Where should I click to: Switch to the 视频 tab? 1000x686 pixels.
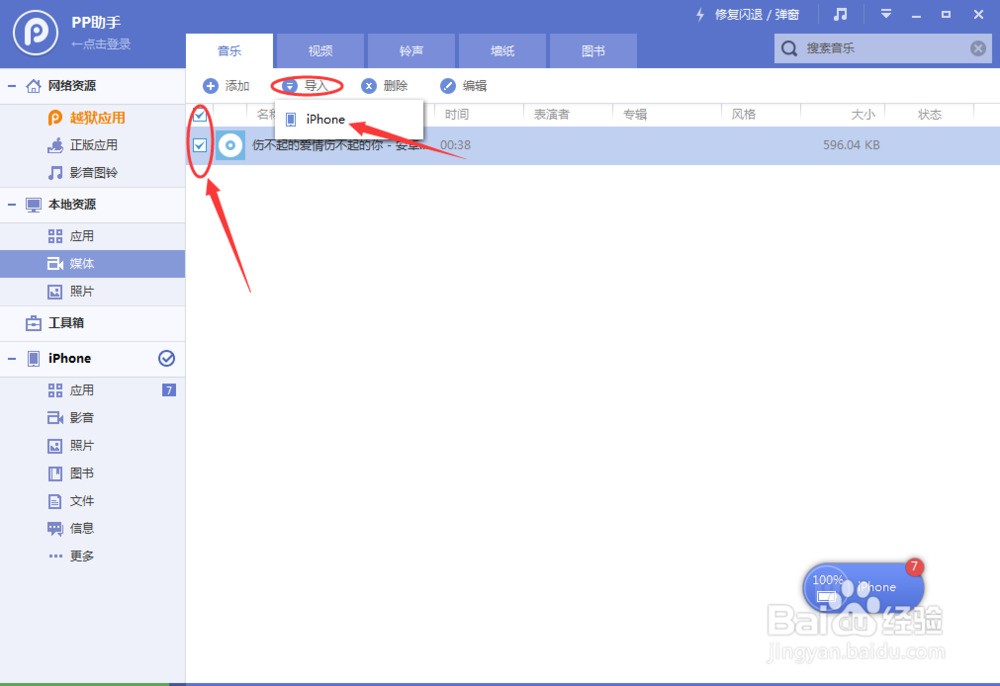[320, 51]
